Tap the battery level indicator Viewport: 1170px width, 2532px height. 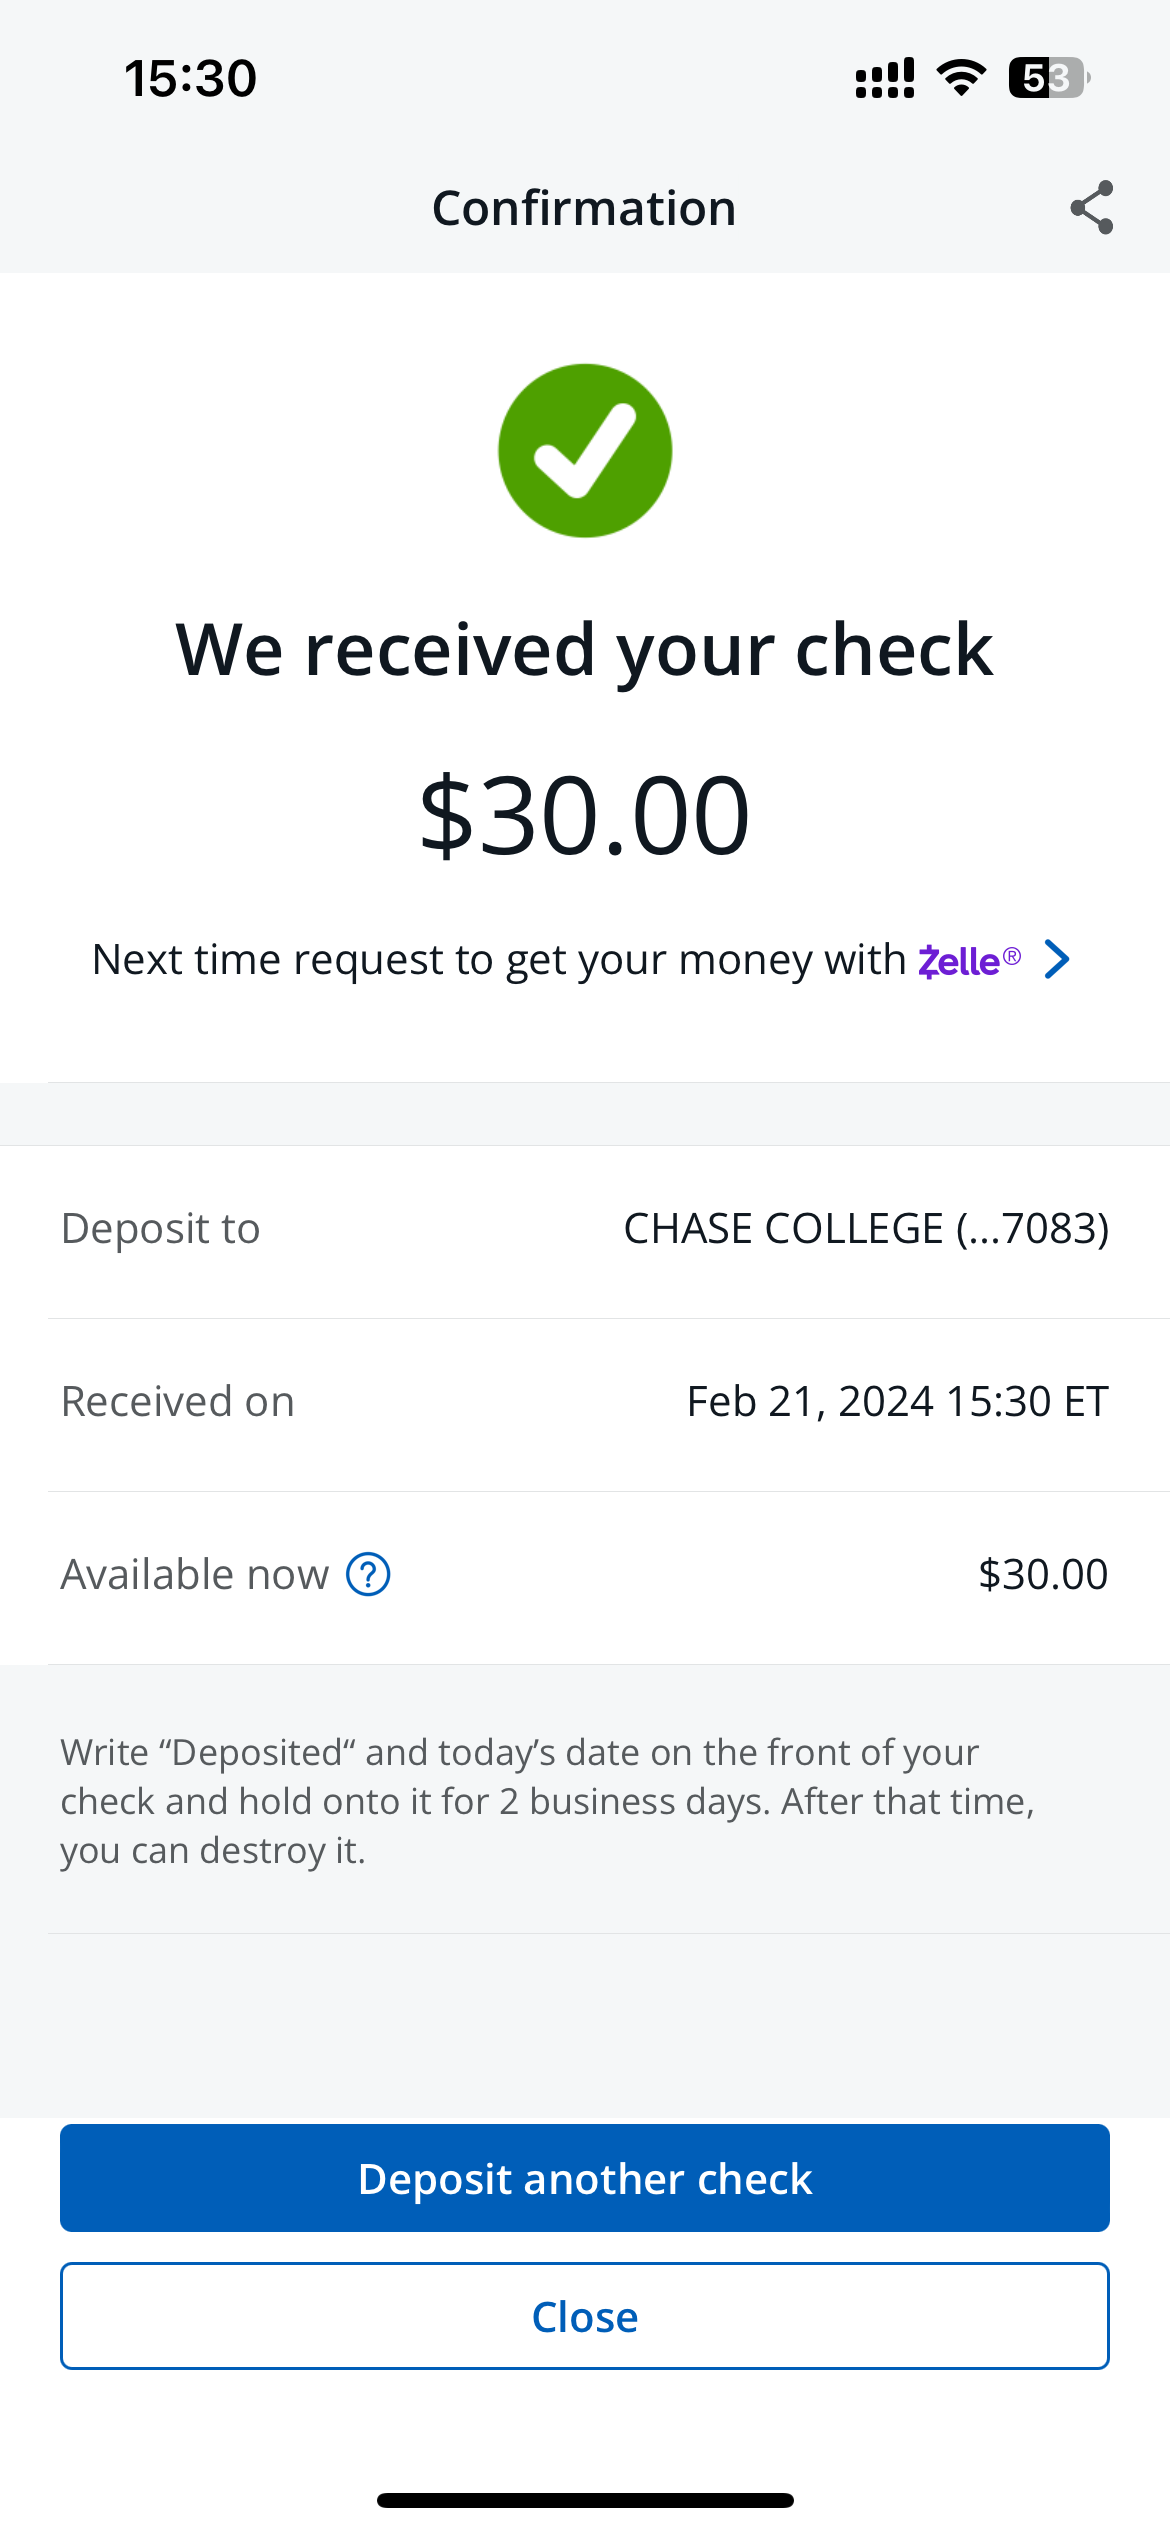pos(1048,78)
